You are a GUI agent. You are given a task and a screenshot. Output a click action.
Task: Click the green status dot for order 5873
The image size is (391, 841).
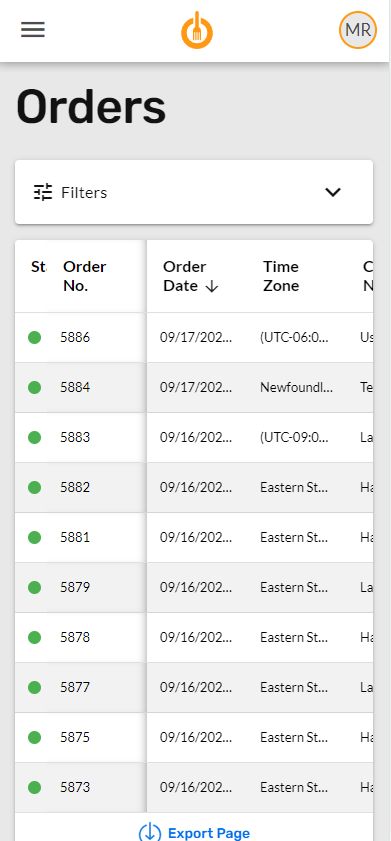coord(34,787)
